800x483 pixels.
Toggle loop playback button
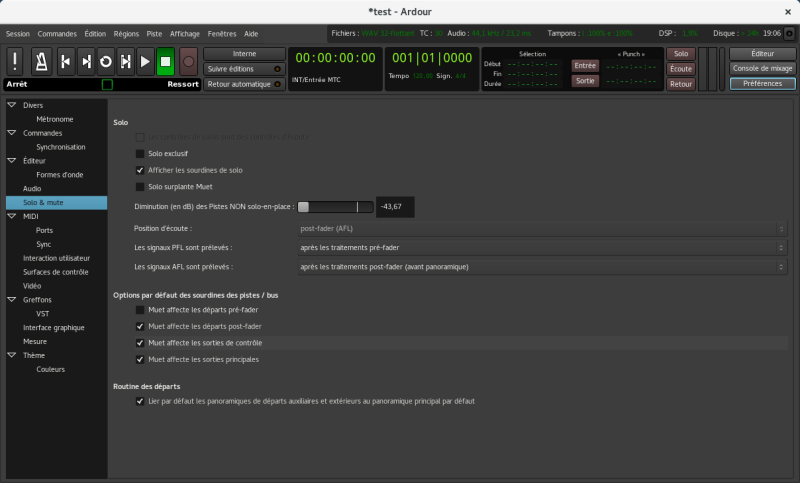(x=106, y=62)
